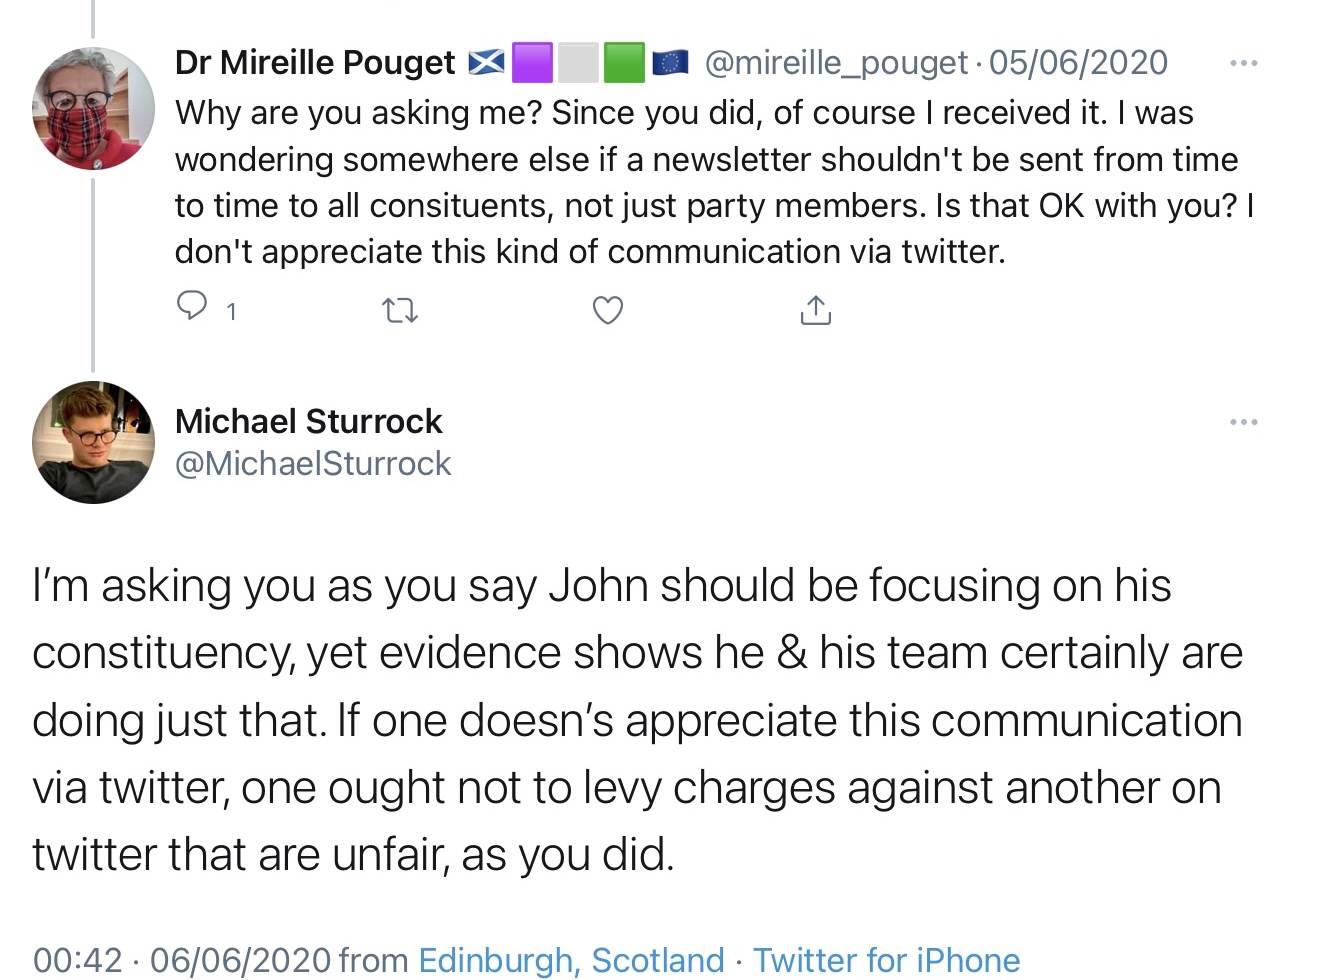
Task: Open Michael Sturrock's display name
Action: pyautogui.click(x=308, y=421)
